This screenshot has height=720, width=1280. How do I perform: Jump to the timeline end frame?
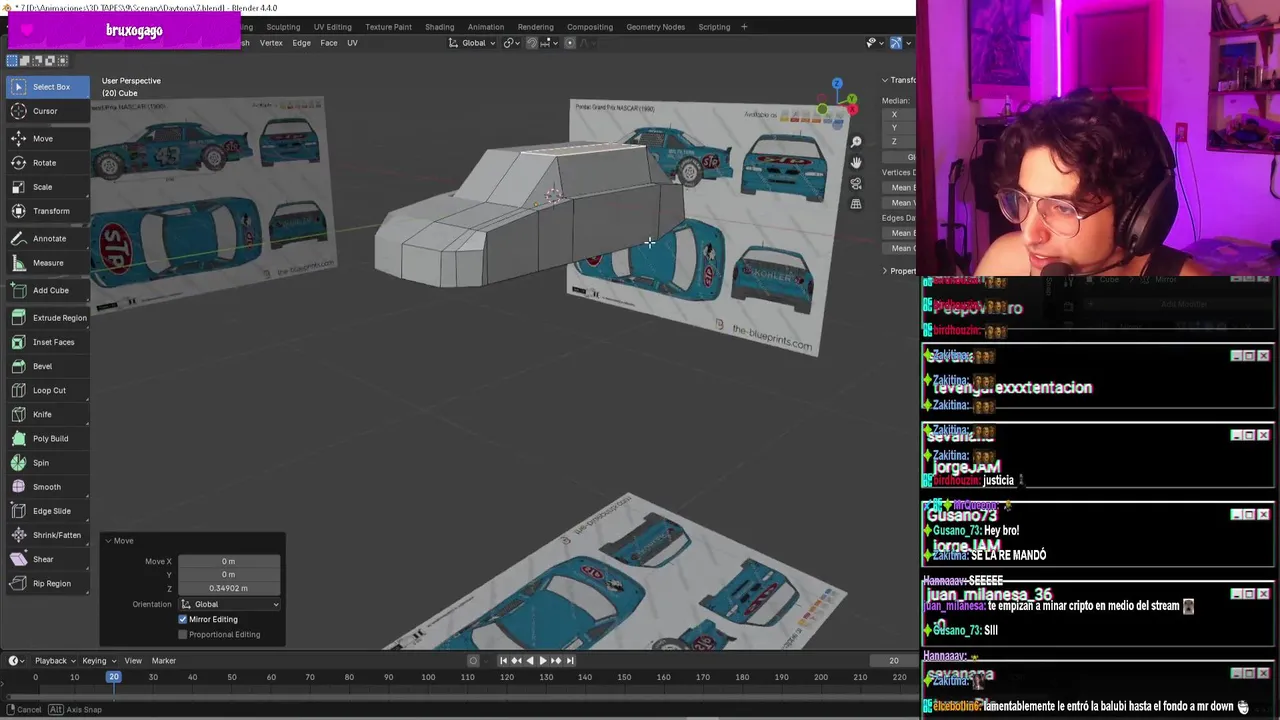click(x=570, y=660)
